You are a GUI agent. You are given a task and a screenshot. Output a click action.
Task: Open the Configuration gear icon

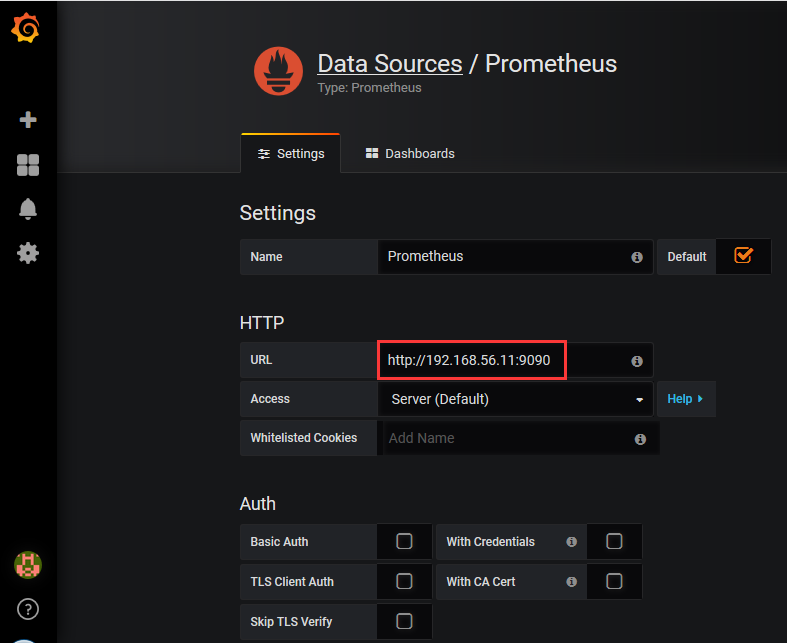28,253
